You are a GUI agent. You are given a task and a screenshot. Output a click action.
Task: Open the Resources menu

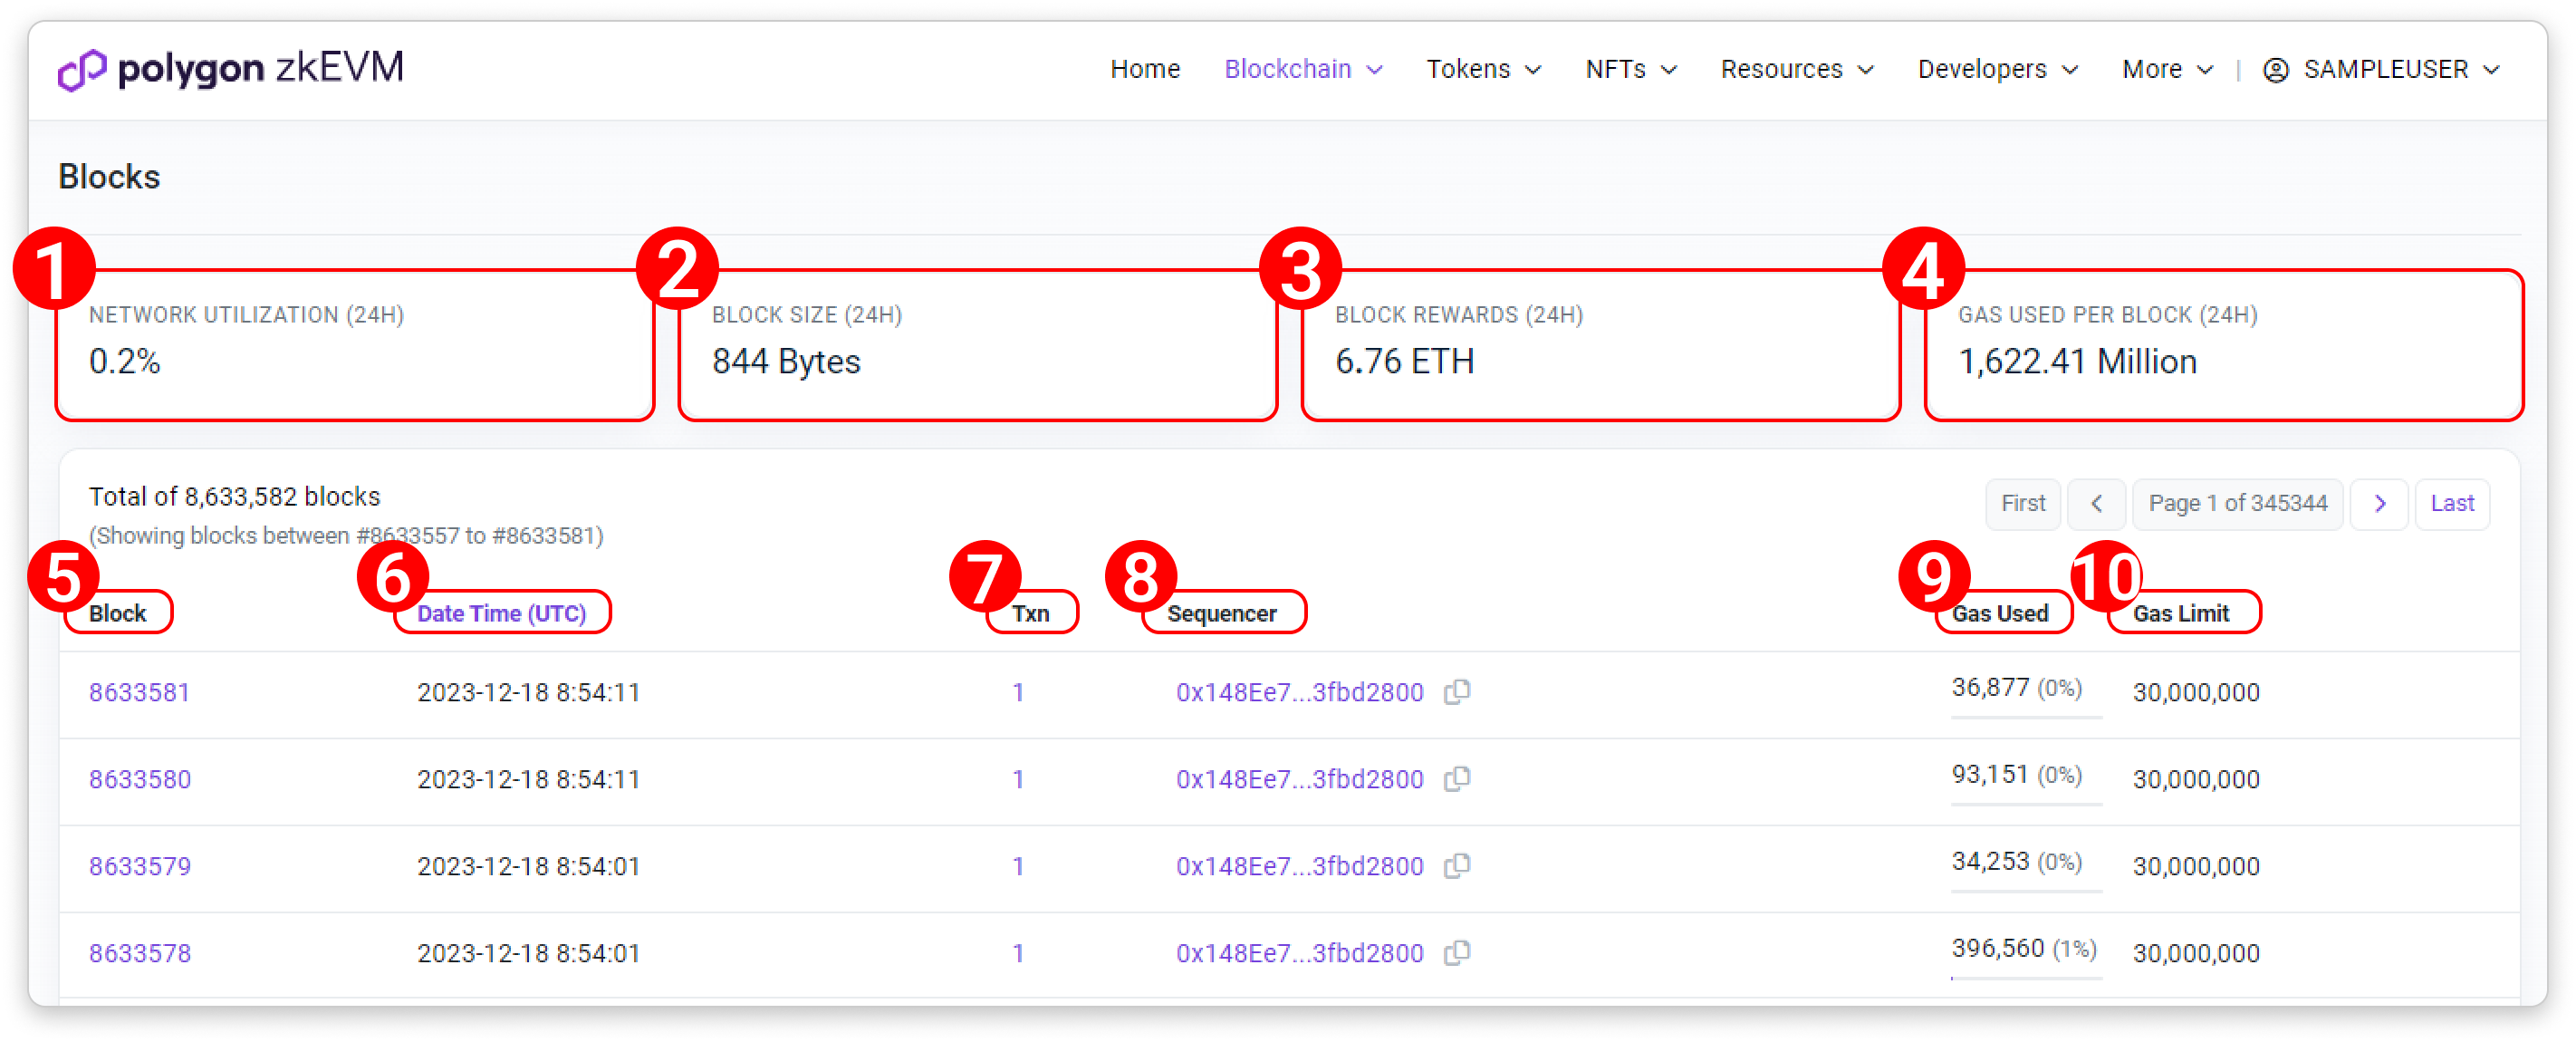(x=1796, y=69)
